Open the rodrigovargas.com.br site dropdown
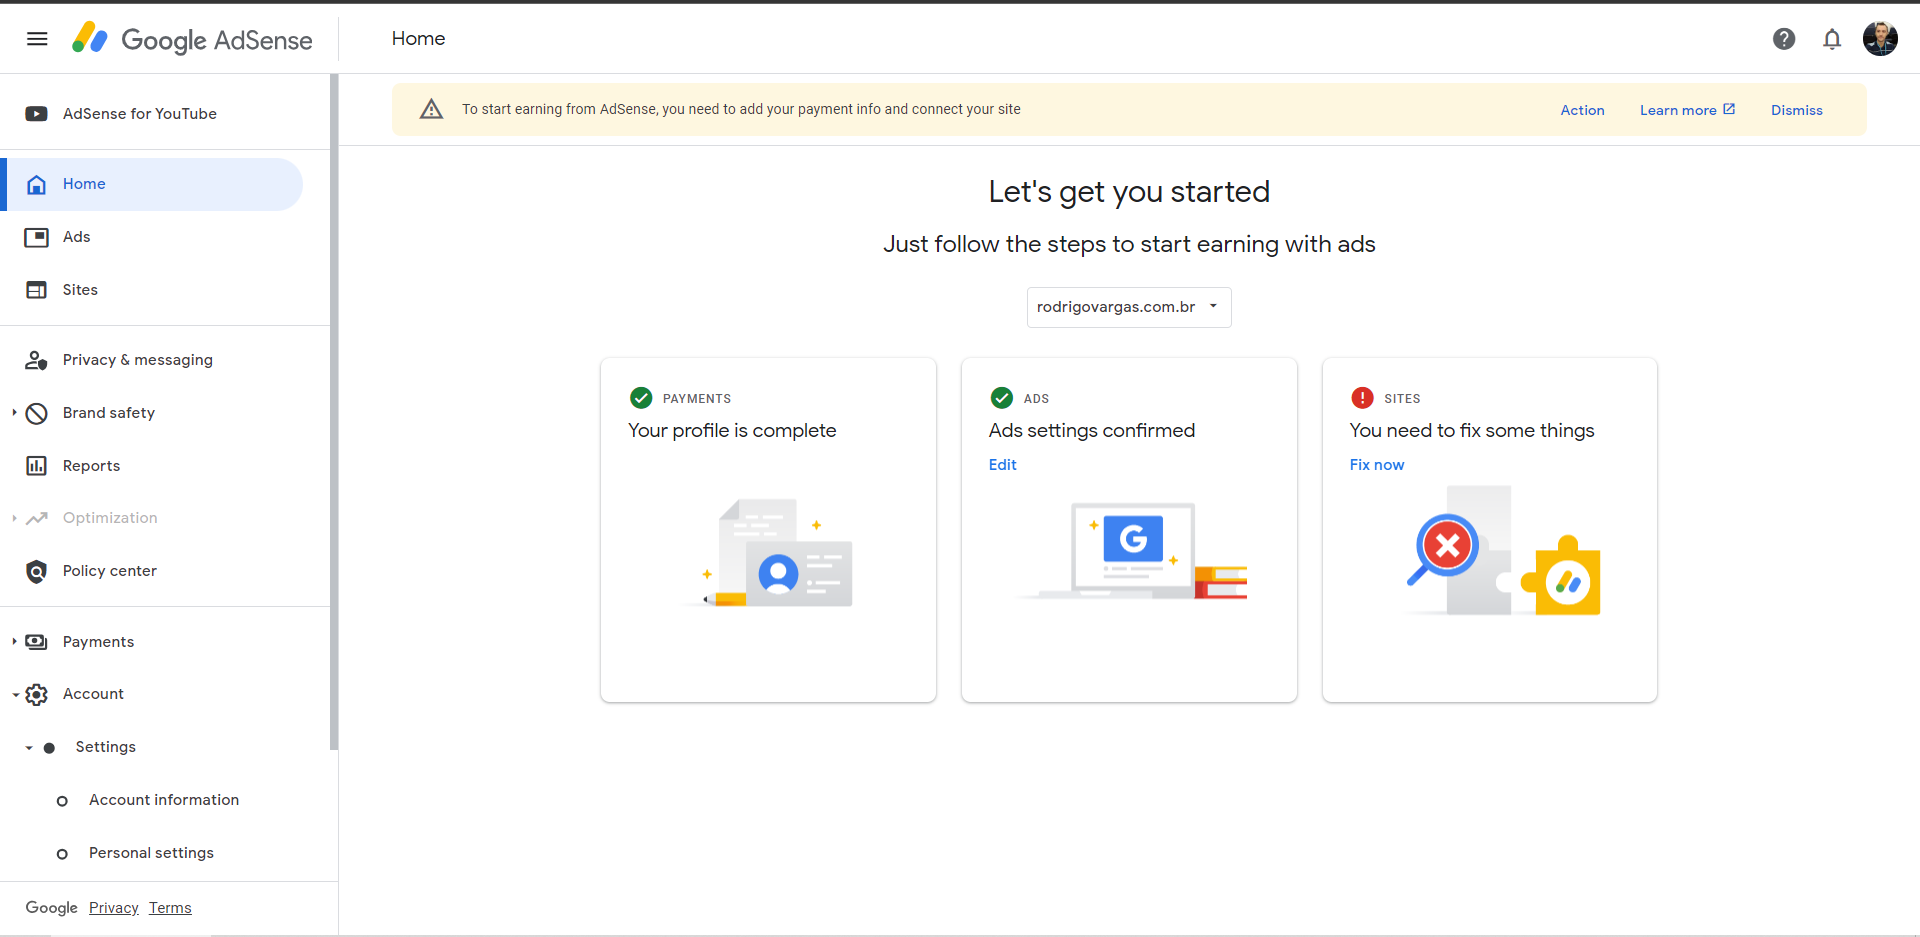1920x937 pixels. [x=1129, y=307]
